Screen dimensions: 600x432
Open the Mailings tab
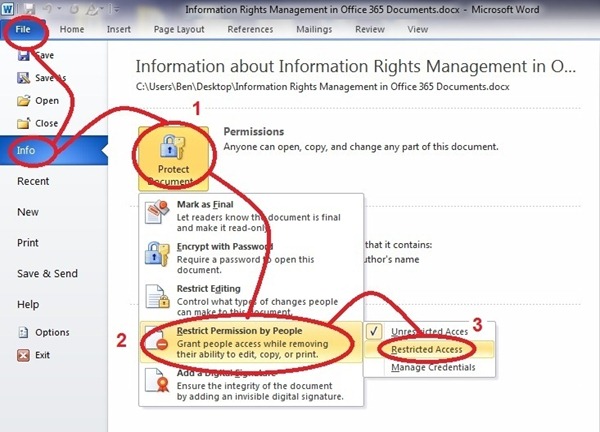[x=314, y=29]
